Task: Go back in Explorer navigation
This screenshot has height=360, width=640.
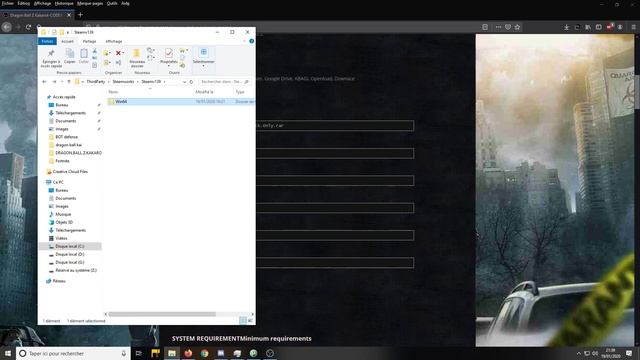Action: pos(44,82)
